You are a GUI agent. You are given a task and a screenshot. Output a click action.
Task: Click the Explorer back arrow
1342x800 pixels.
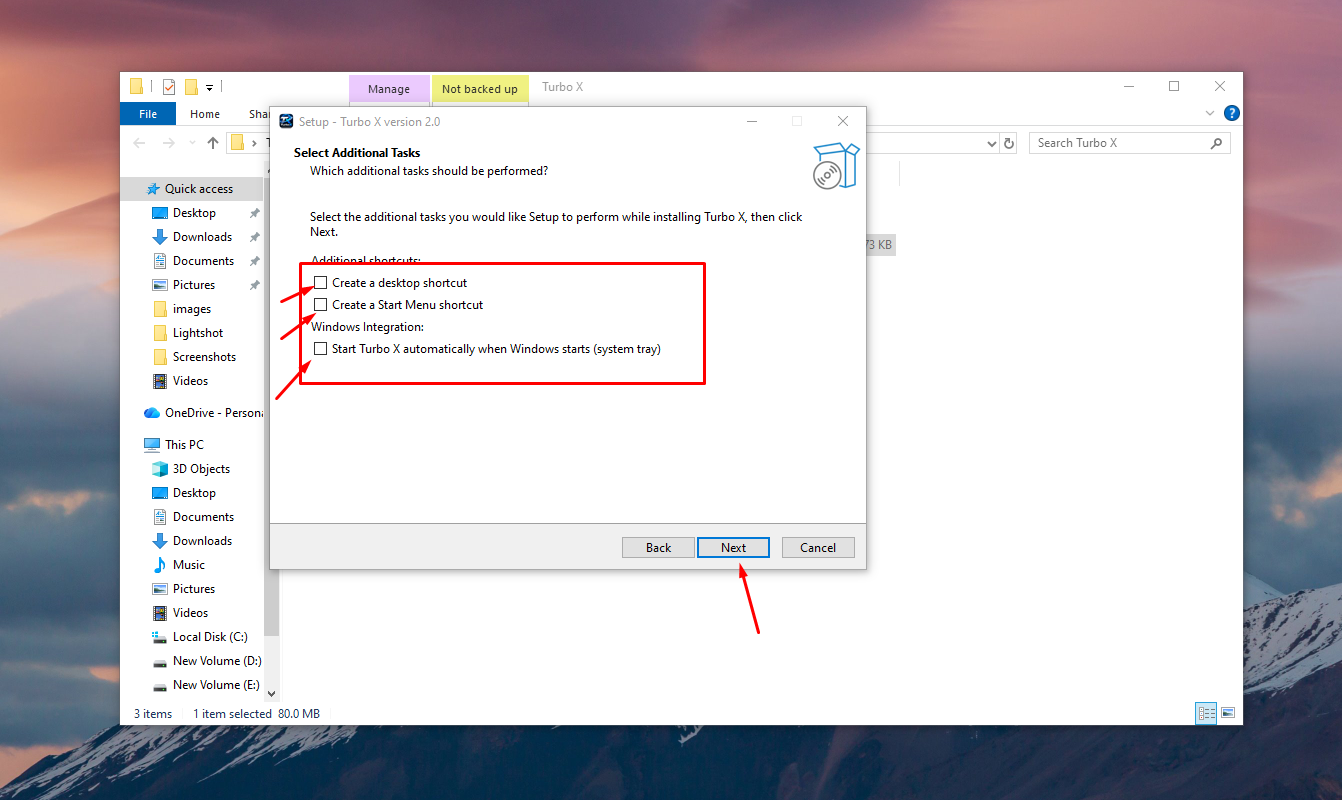click(x=139, y=143)
